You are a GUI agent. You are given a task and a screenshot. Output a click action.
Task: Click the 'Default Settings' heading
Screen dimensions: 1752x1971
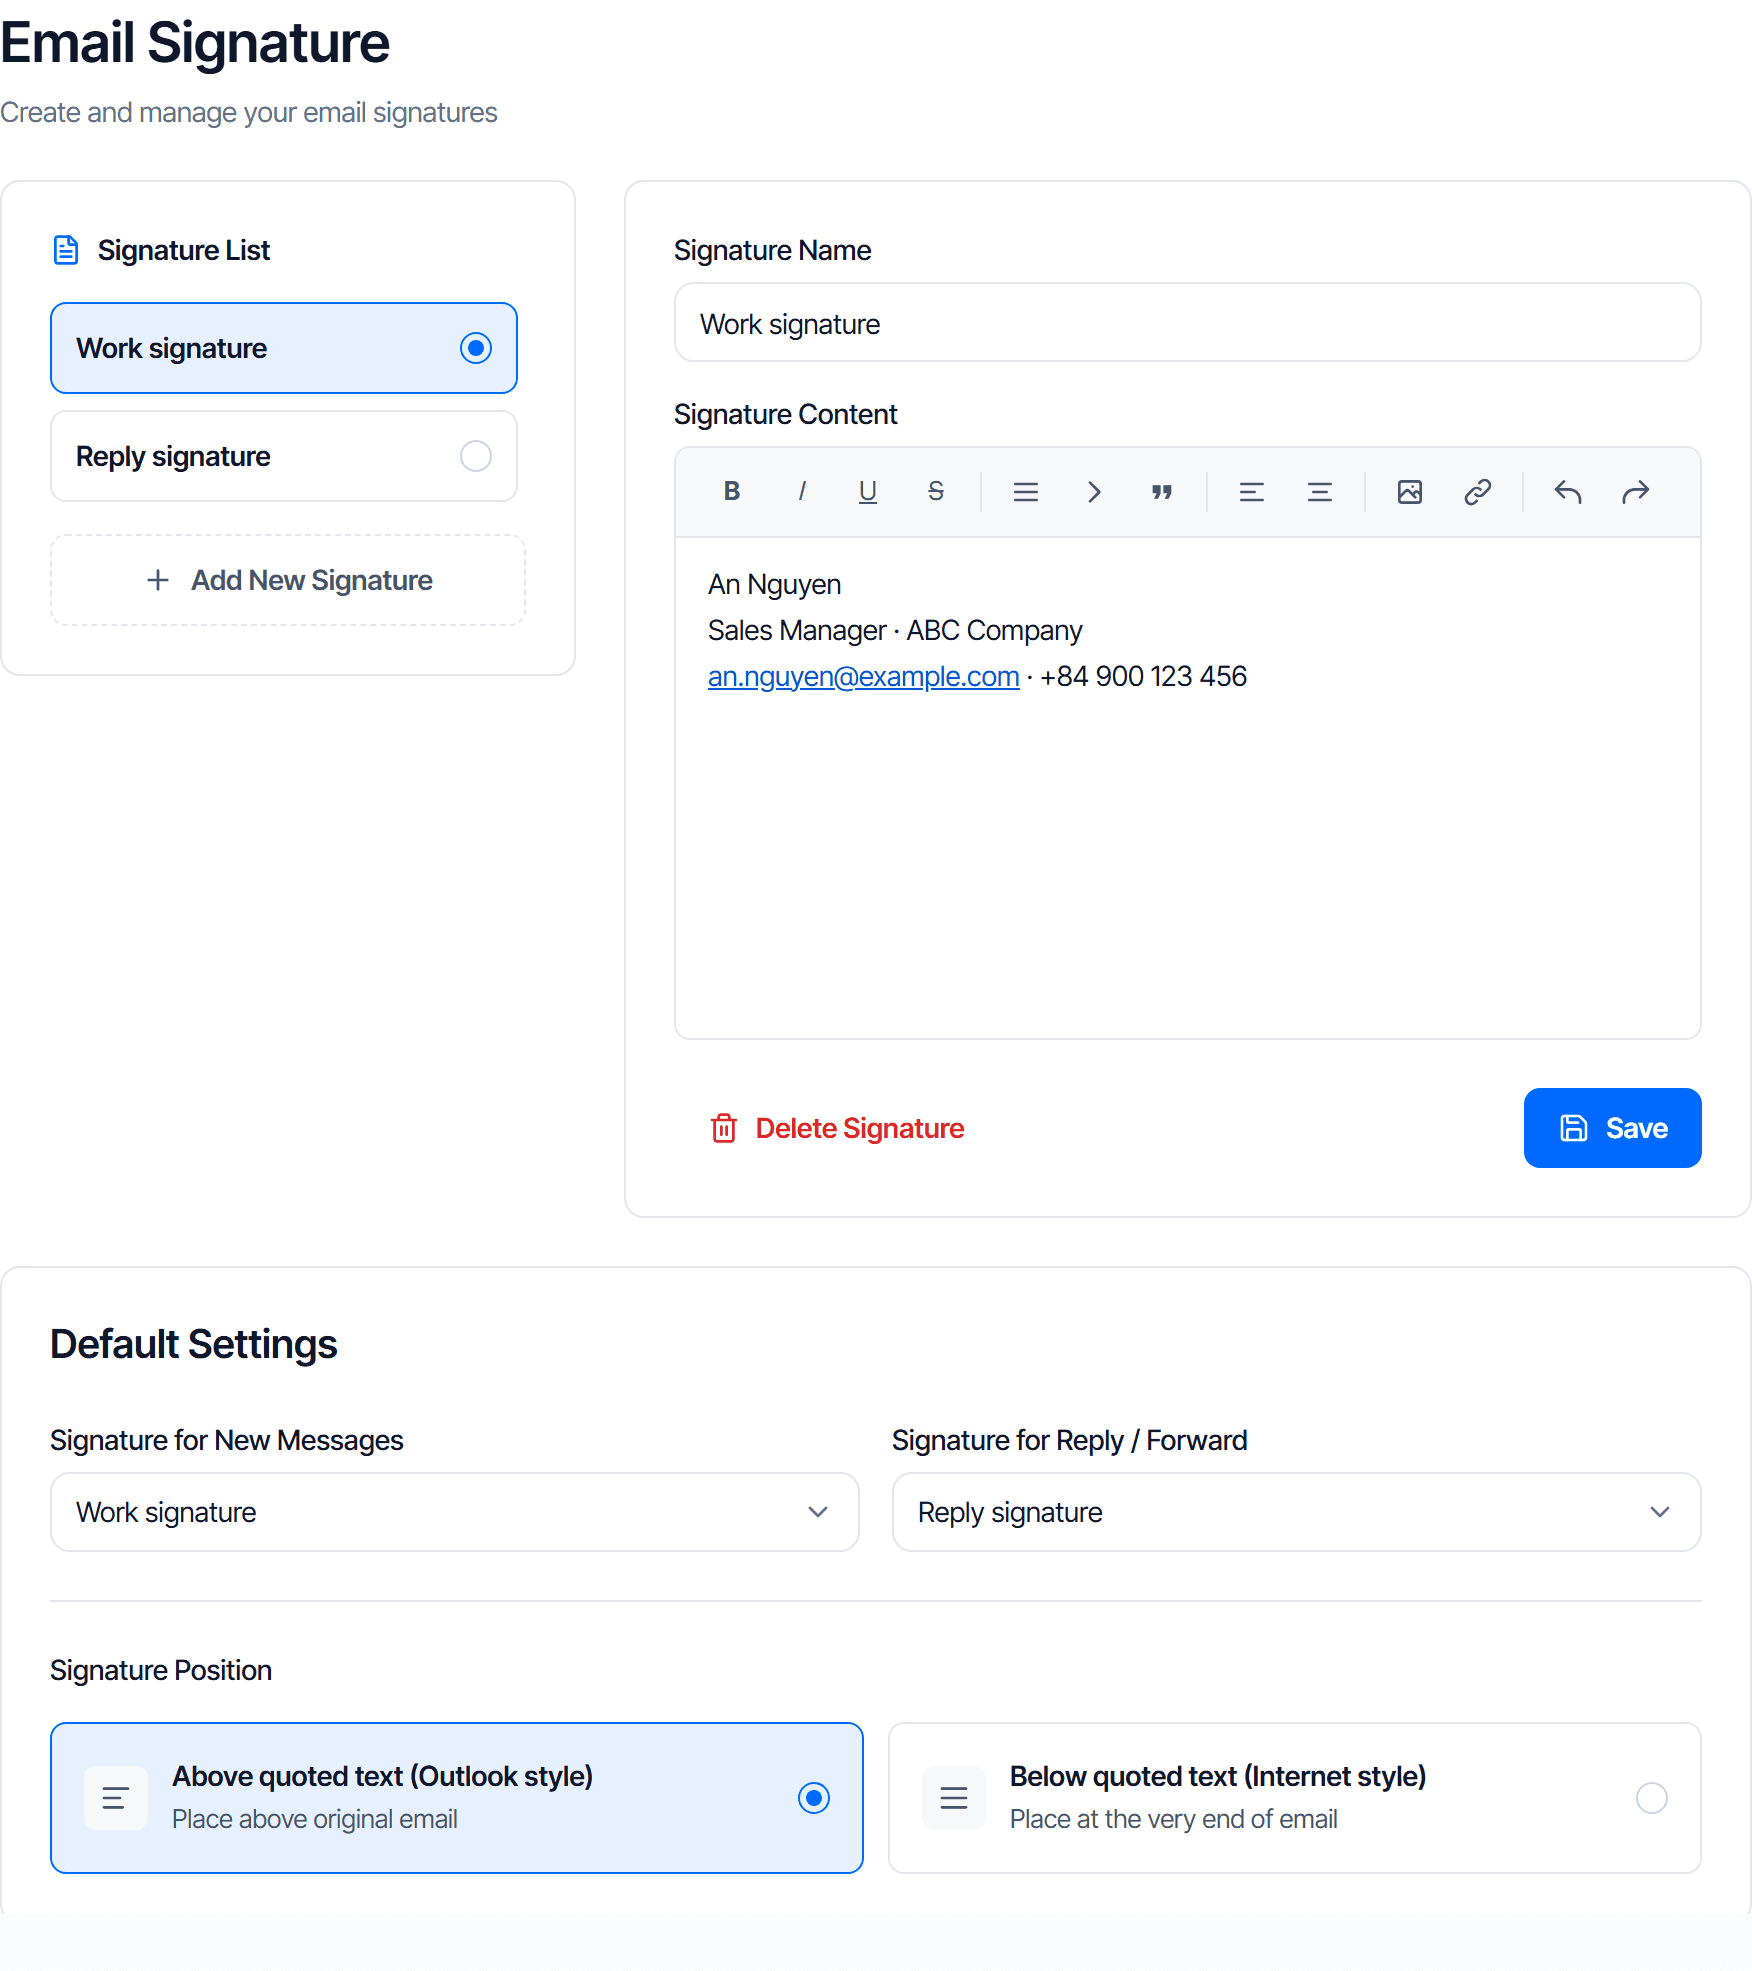click(x=194, y=1344)
